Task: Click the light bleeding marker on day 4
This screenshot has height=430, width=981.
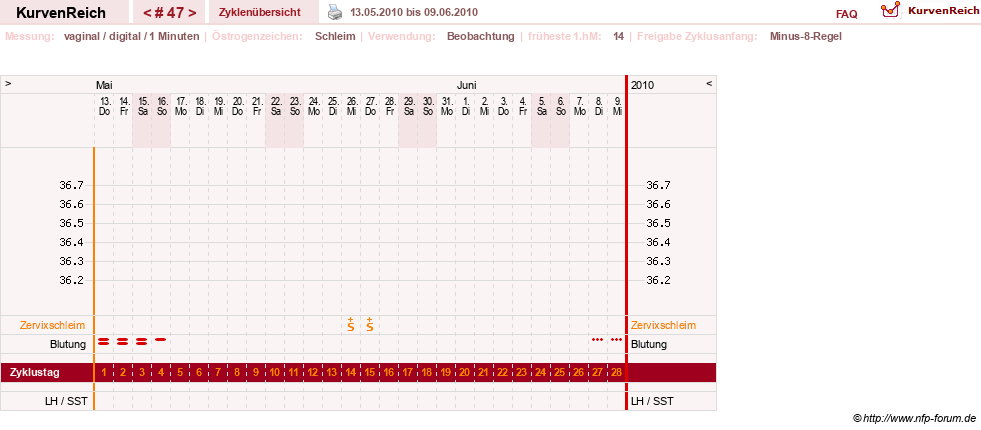Action: click(x=161, y=339)
